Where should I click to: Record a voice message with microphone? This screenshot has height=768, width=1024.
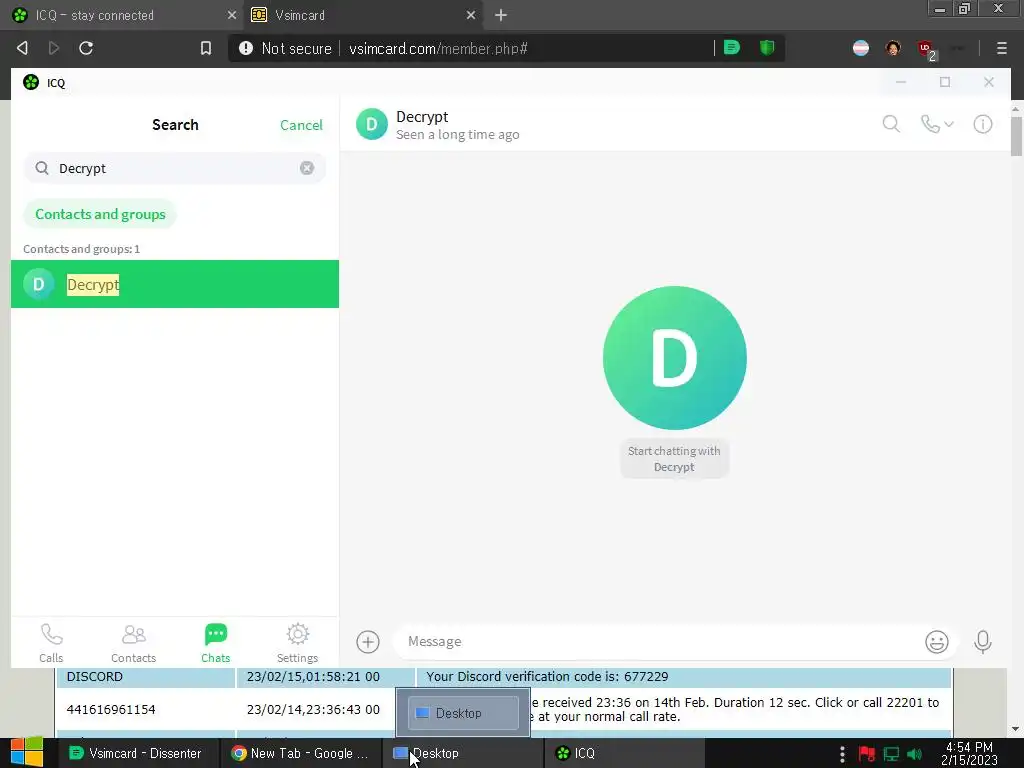click(x=983, y=642)
